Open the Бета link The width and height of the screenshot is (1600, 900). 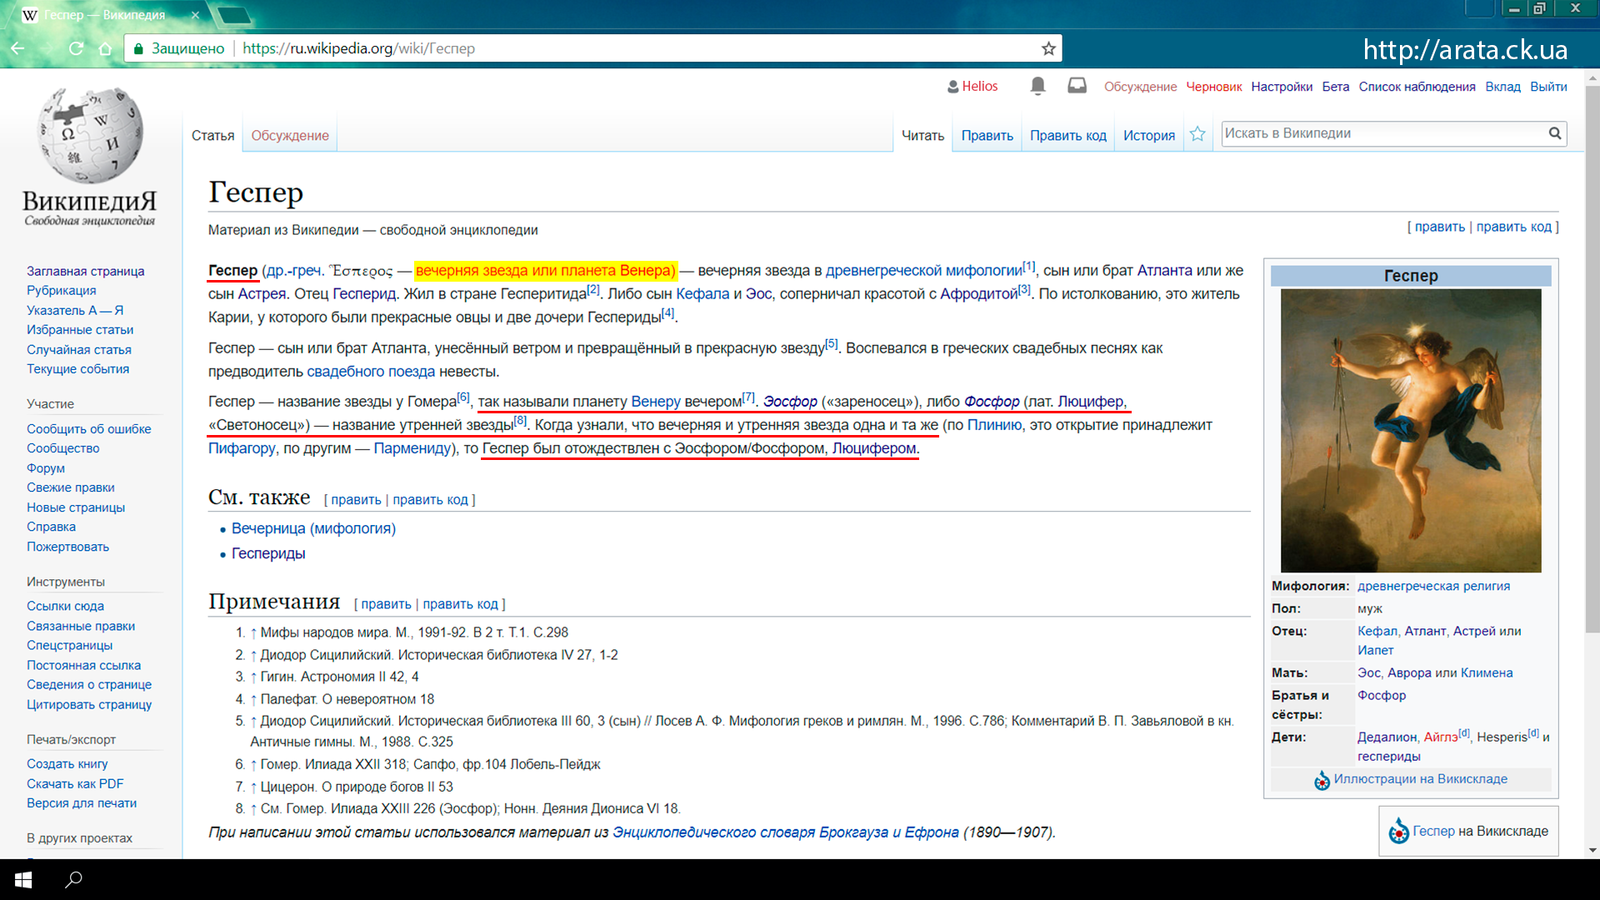(1335, 87)
